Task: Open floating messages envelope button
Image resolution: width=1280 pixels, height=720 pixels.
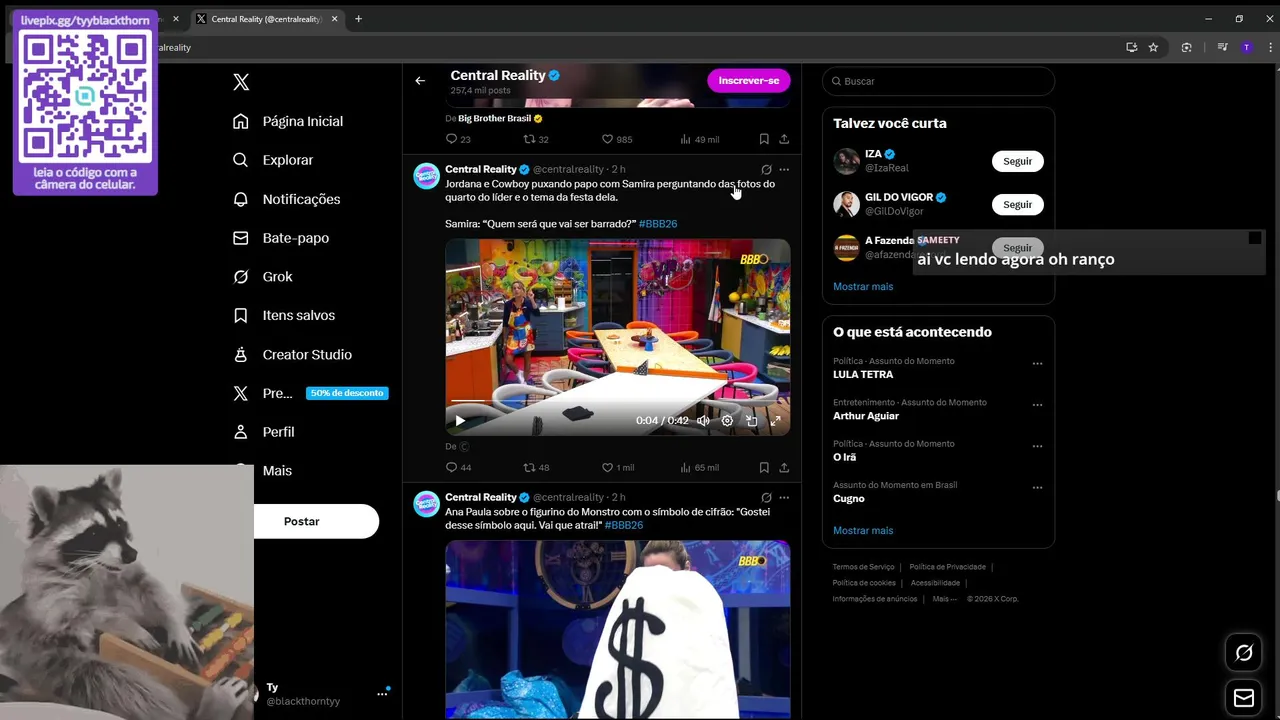Action: click(x=1244, y=698)
